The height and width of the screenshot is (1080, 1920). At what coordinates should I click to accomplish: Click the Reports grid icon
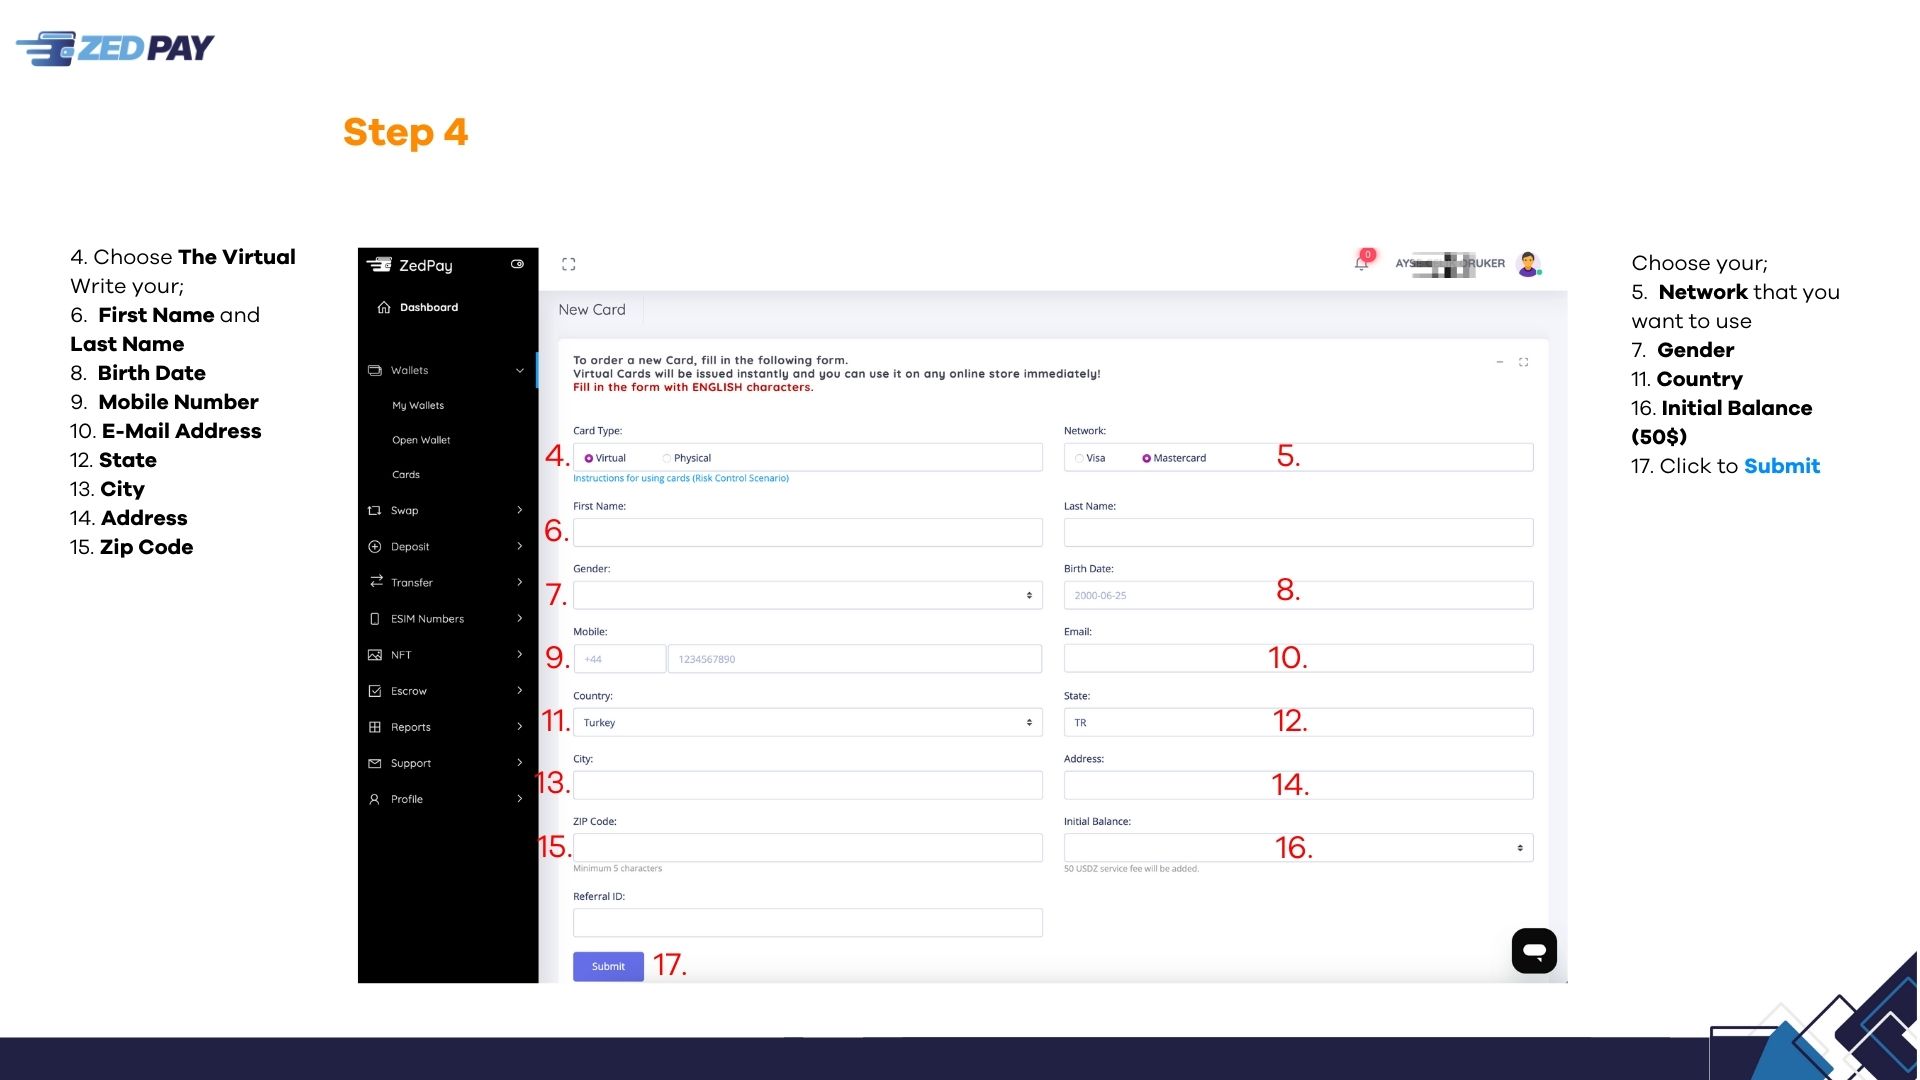pos(375,727)
